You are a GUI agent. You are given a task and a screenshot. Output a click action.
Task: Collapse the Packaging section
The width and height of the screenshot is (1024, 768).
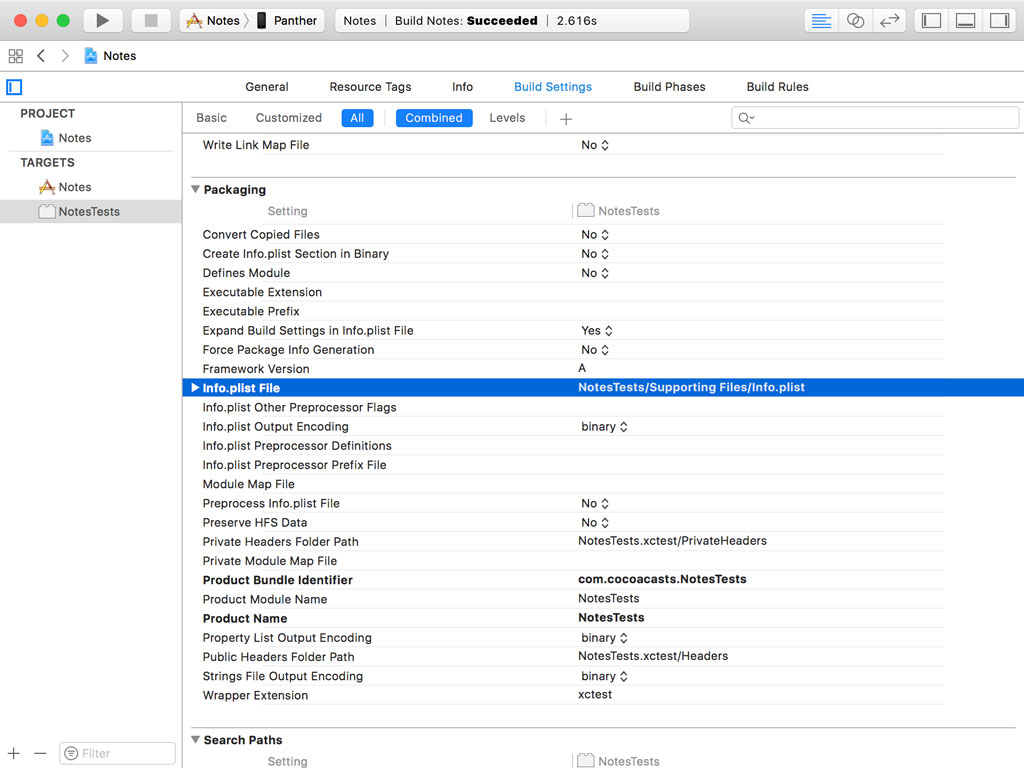[195, 189]
